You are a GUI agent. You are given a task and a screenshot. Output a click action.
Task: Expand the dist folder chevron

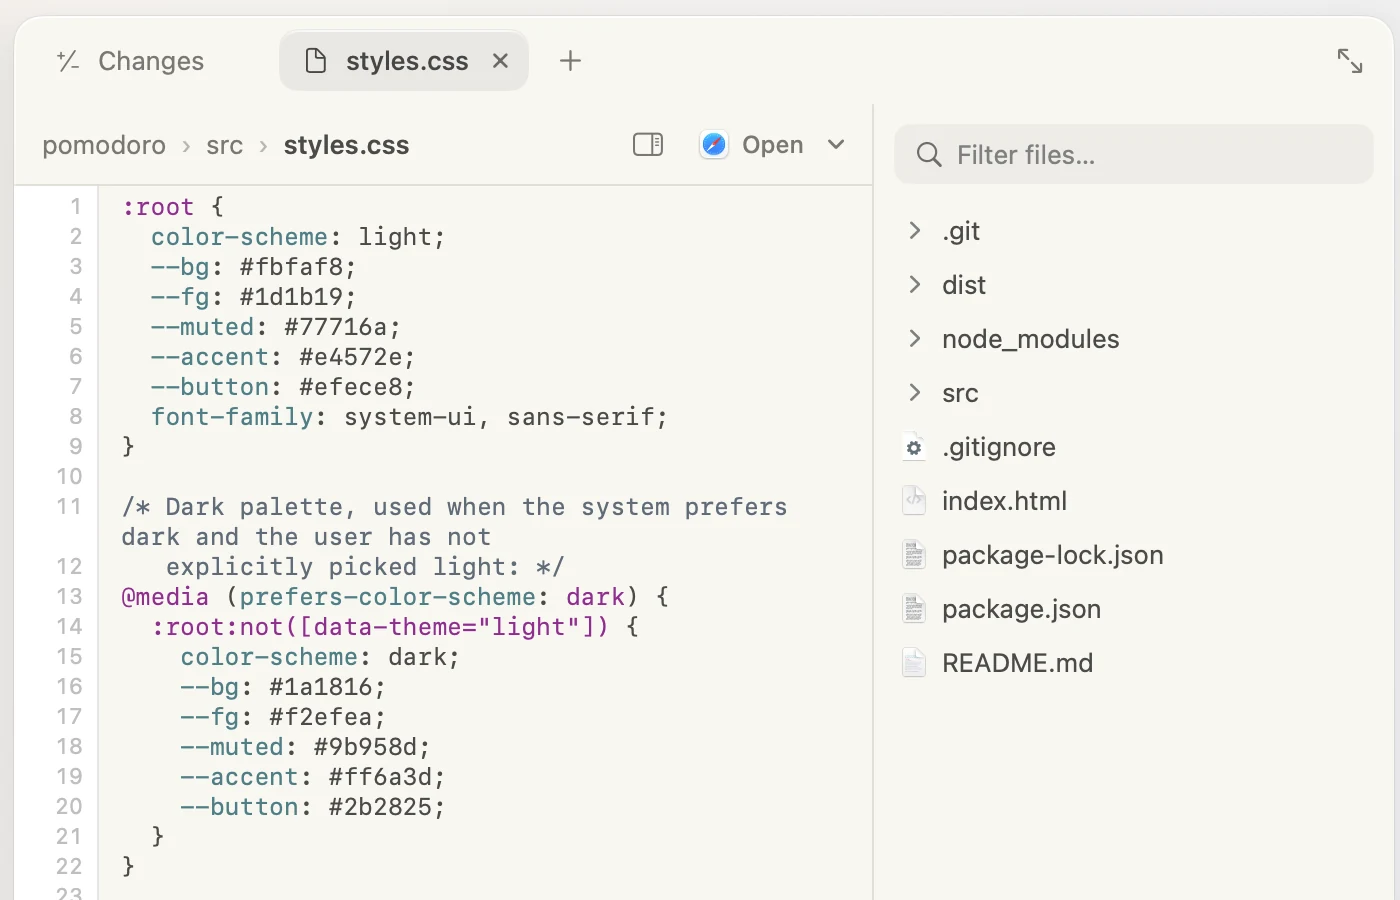[x=914, y=285]
